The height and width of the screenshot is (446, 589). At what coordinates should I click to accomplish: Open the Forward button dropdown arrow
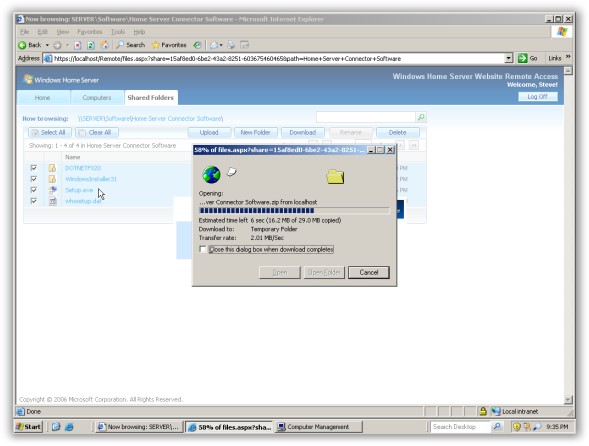coord(68,45)
